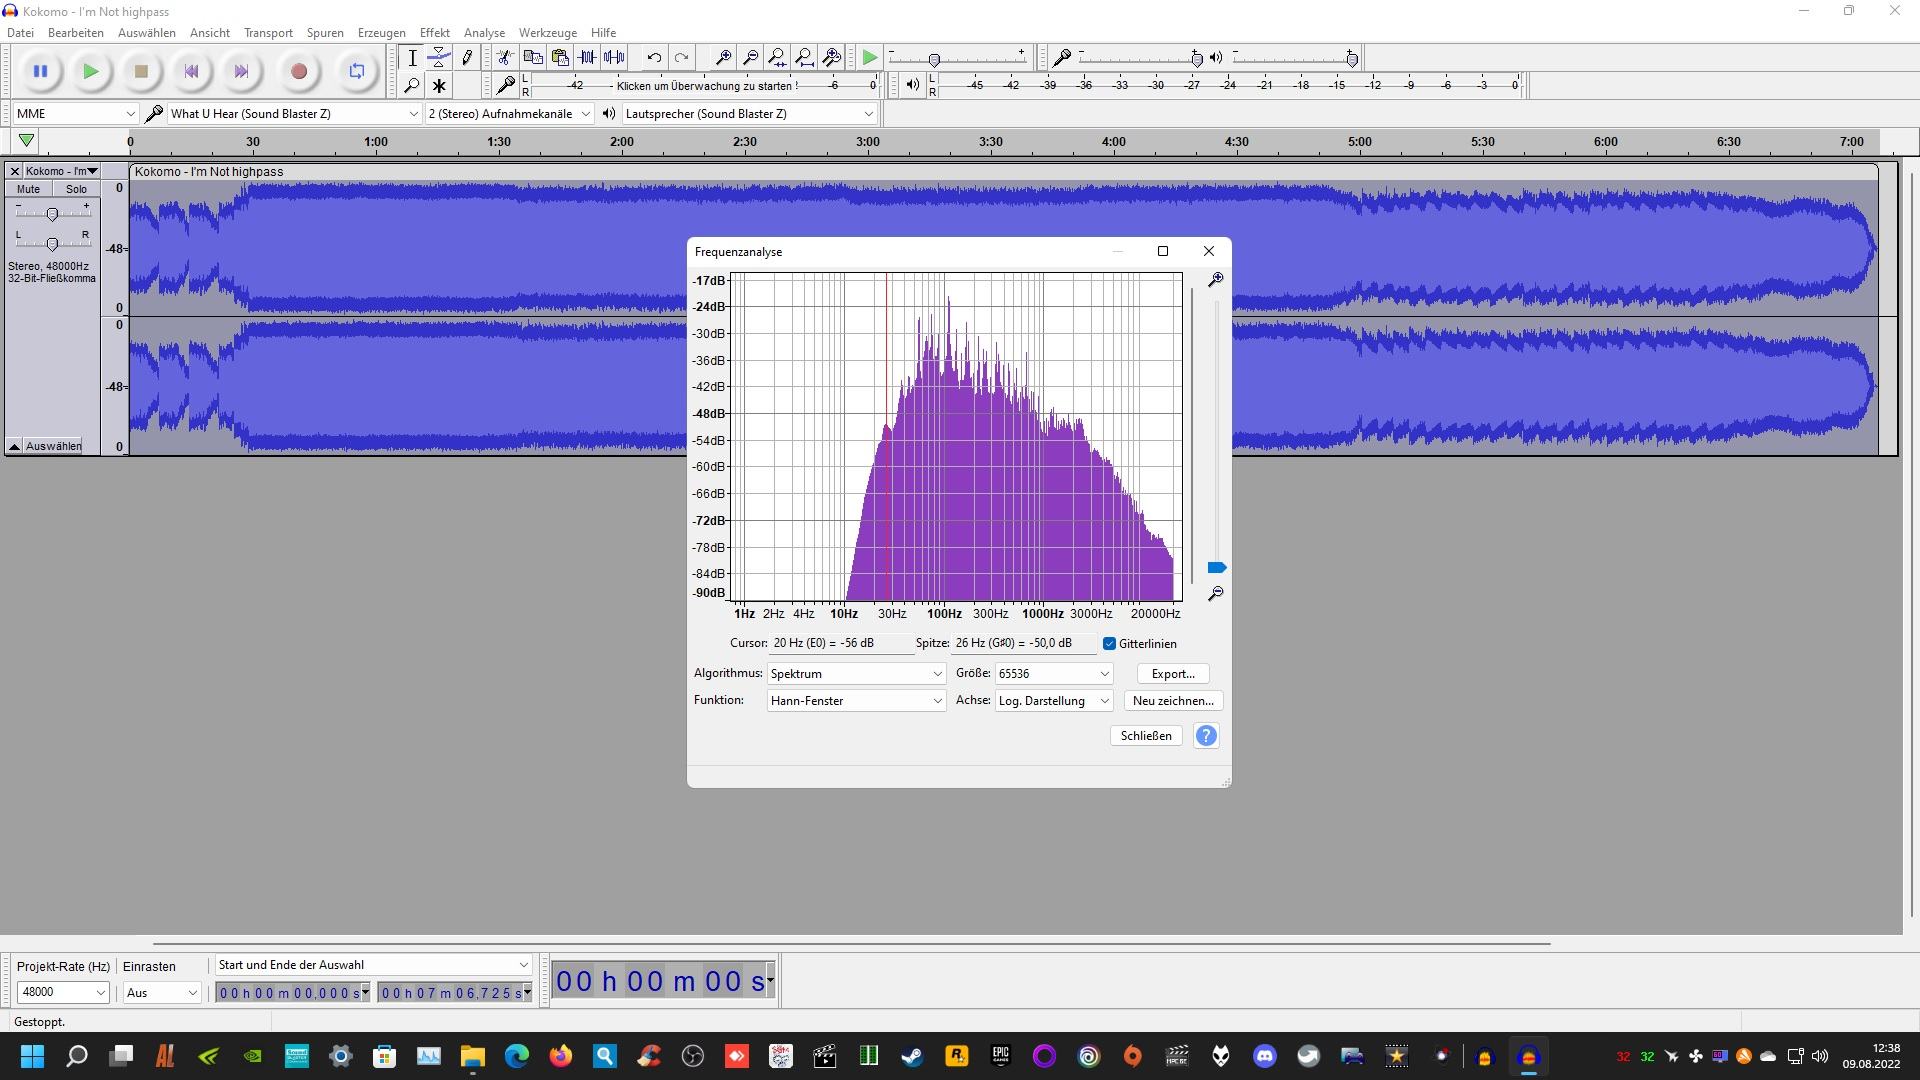Select the Envelope tool
1920x1080 pixels.
(439, 58)
